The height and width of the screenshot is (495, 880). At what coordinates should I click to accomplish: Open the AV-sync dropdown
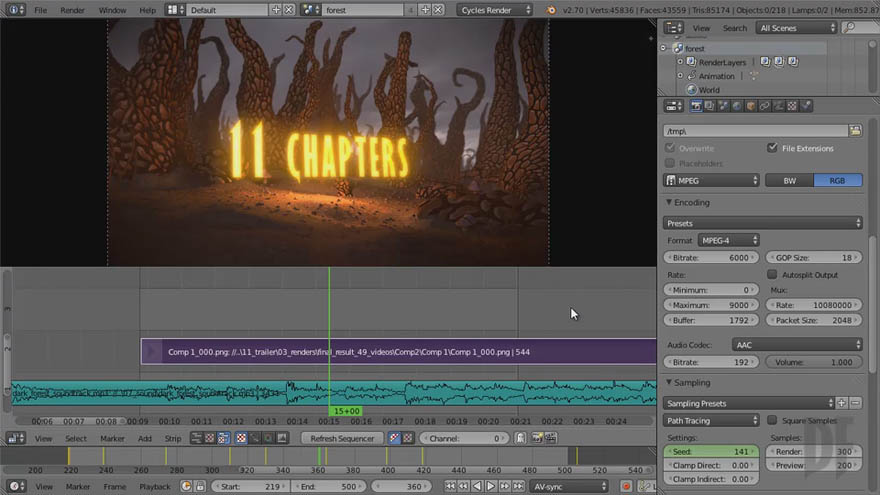click(569, 486)
